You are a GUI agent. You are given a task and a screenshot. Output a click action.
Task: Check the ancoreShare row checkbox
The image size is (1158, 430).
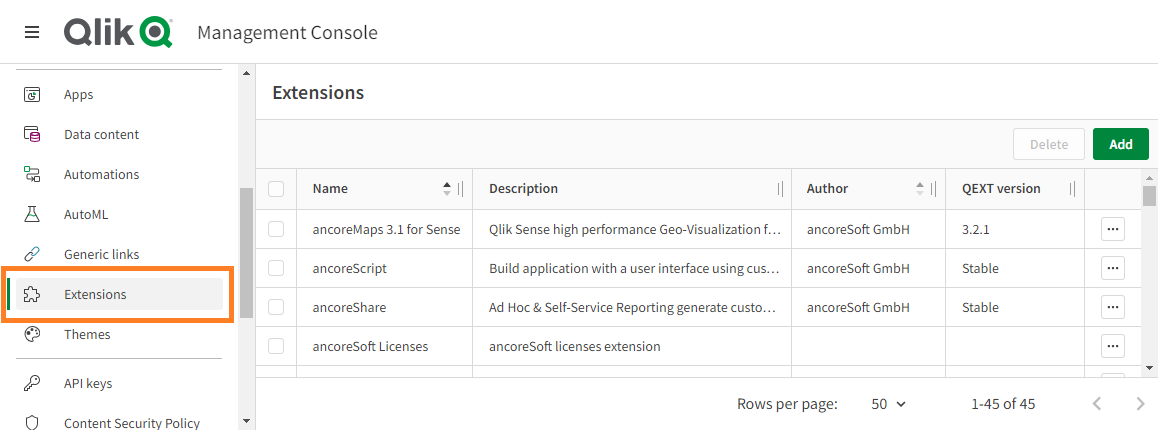click(x=276, y=307)
